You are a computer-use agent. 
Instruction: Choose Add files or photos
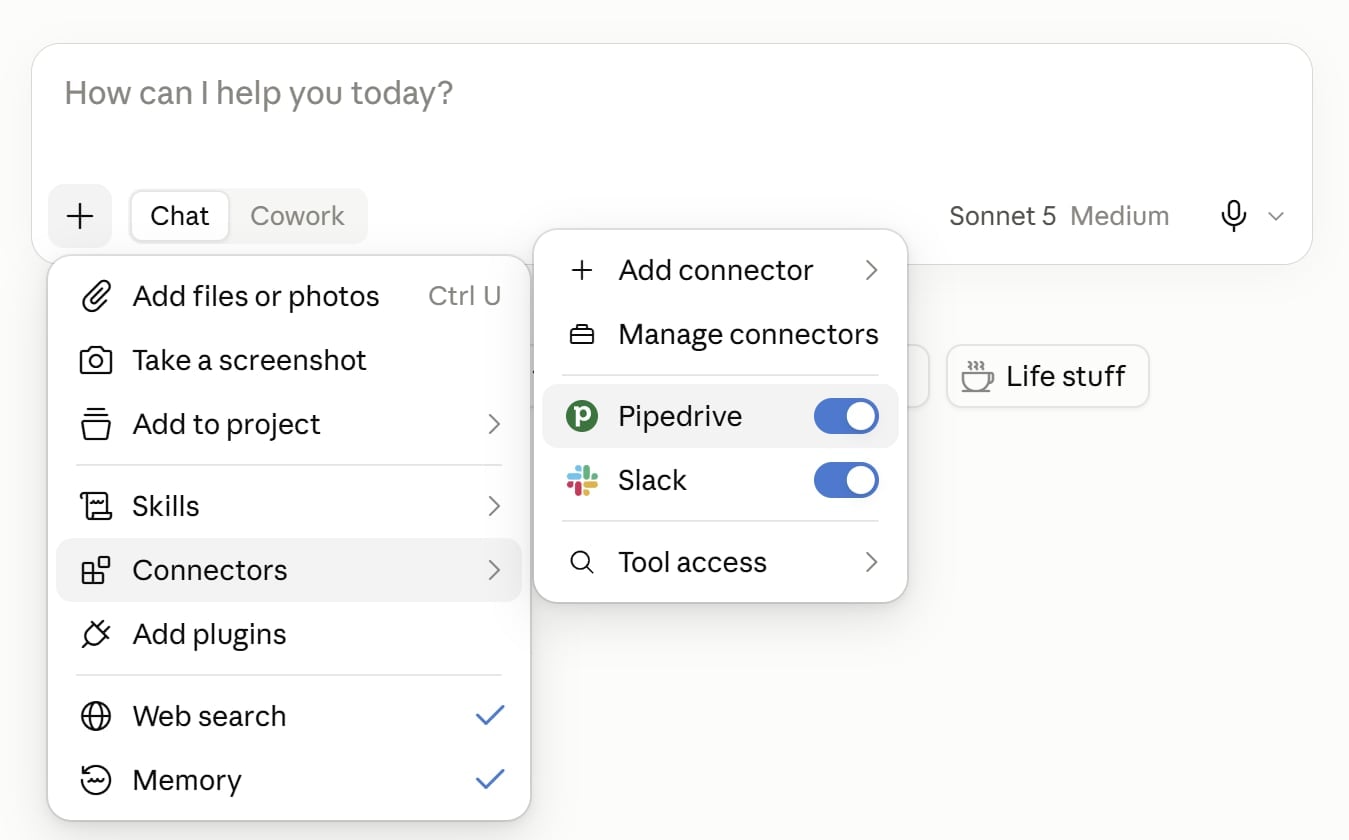[289, 296]
